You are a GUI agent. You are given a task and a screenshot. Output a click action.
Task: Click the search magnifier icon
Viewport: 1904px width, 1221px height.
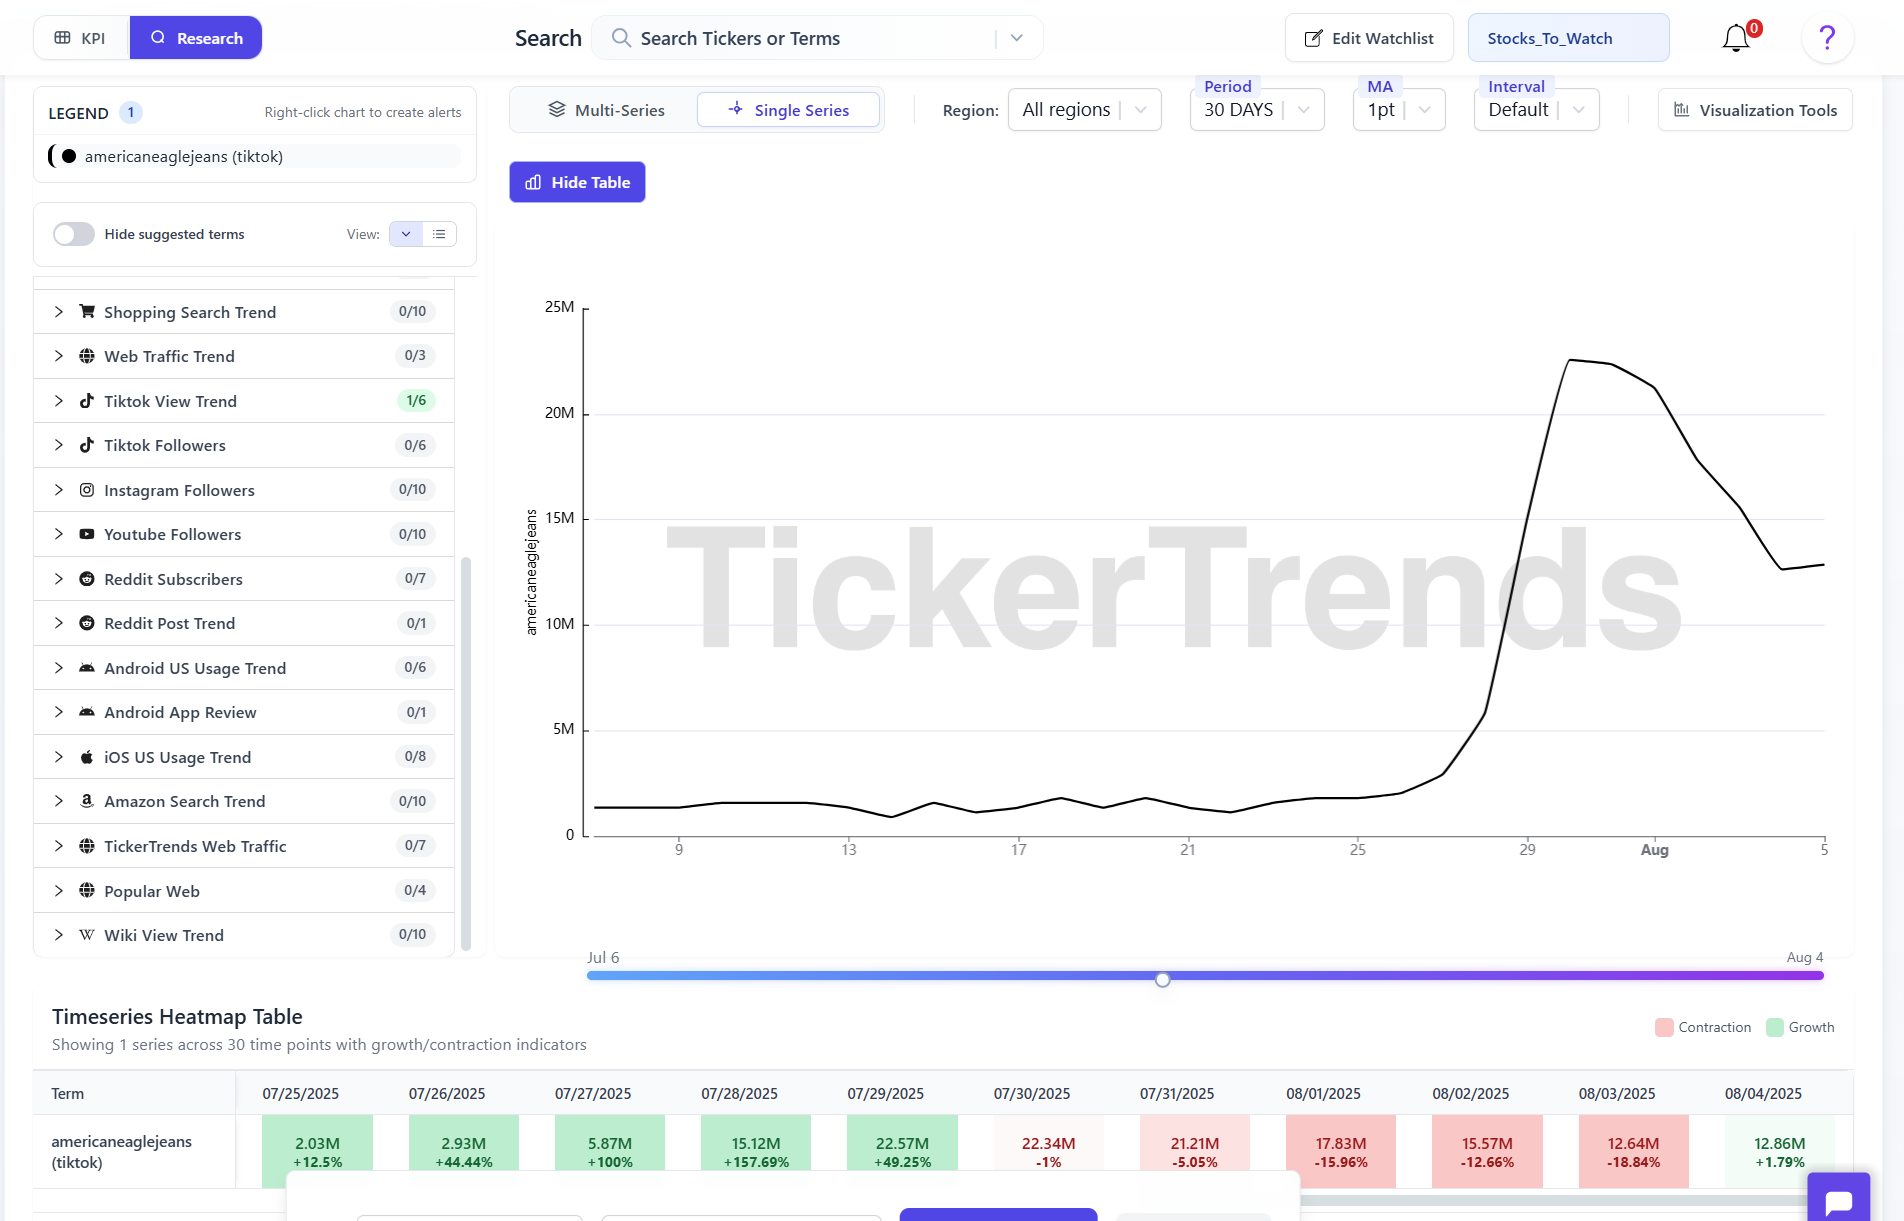click(x=621, y=38)
